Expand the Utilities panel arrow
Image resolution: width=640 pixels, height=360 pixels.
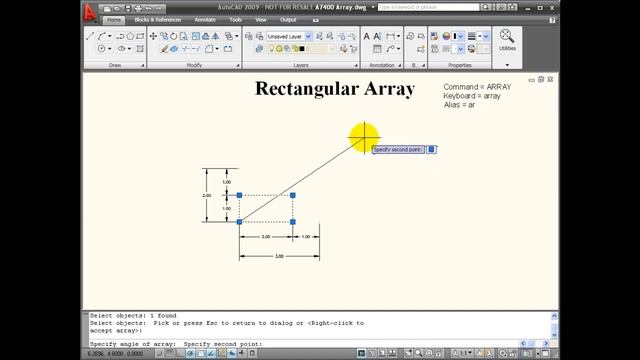[x=507, y=65]
